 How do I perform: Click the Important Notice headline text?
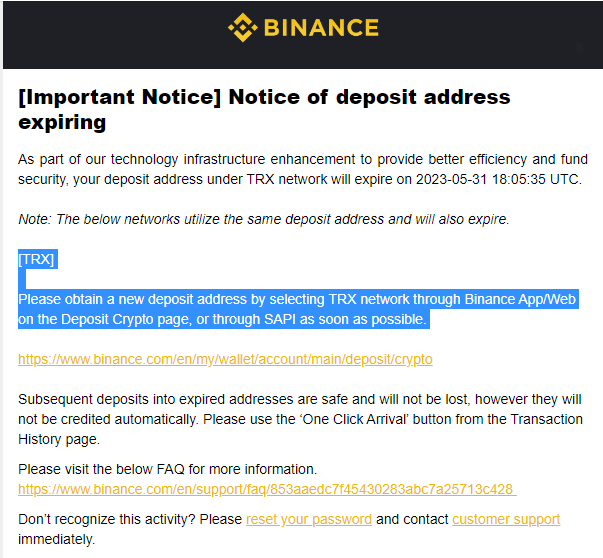[x=264, y=109]
